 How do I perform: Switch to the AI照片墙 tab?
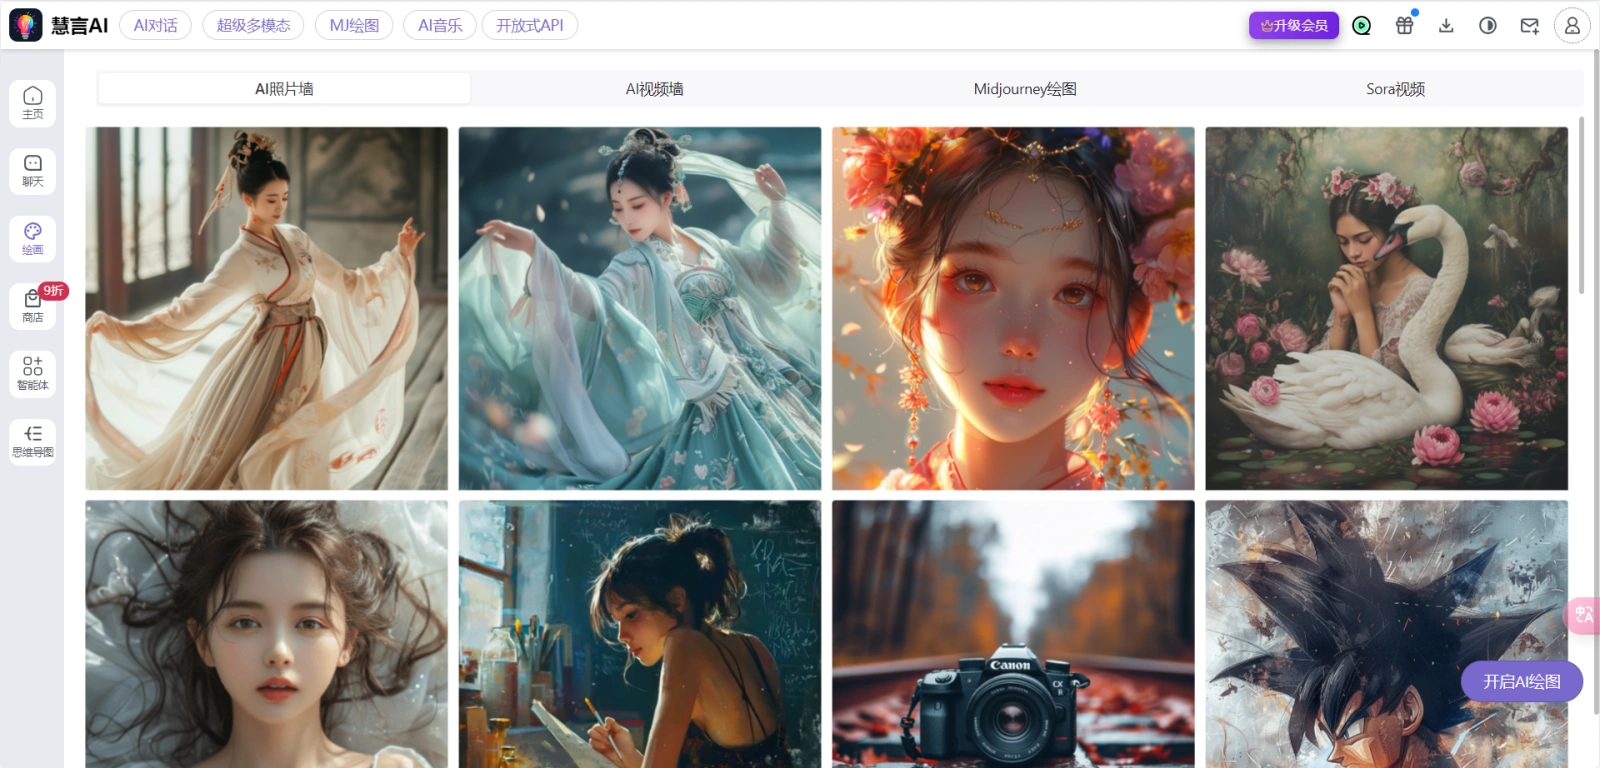tap(284, 89)
